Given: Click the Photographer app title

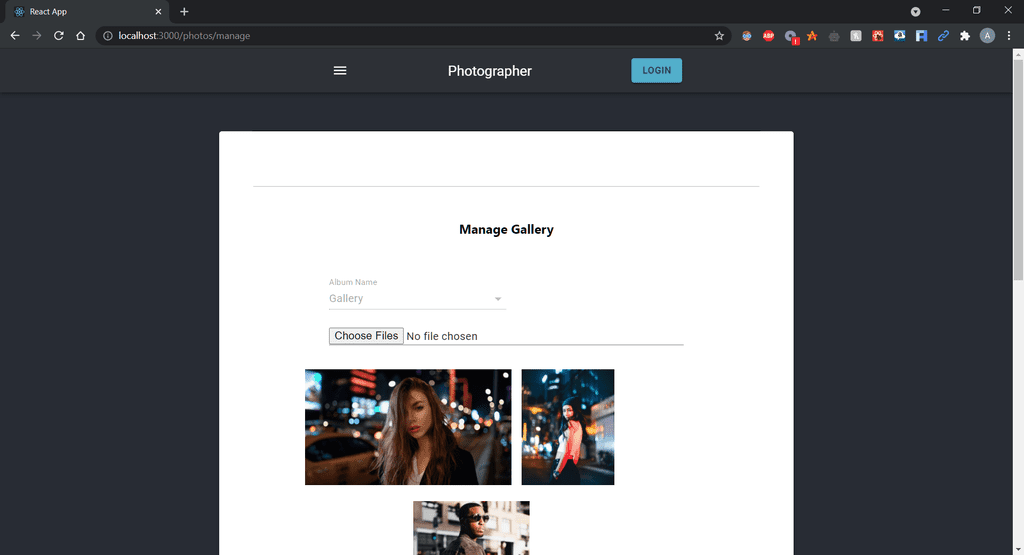Looking at the screenshot, I should pos(490,71).
